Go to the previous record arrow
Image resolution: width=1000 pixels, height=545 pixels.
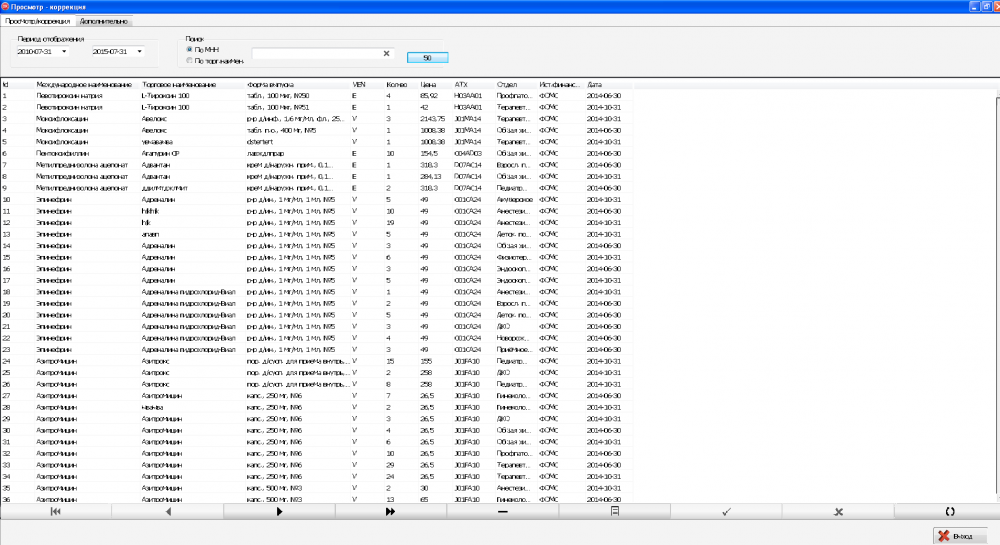point(168,511)
